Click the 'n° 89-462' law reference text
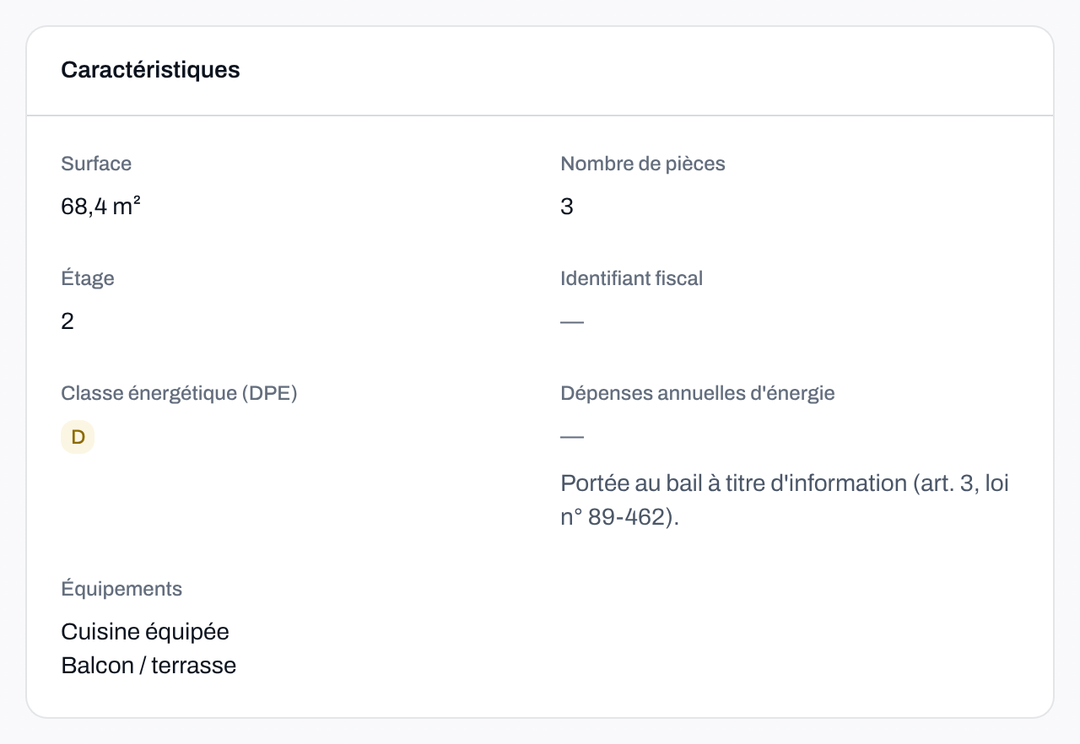Viewport: 1080px width, 744px height. [x=612, y=517]
